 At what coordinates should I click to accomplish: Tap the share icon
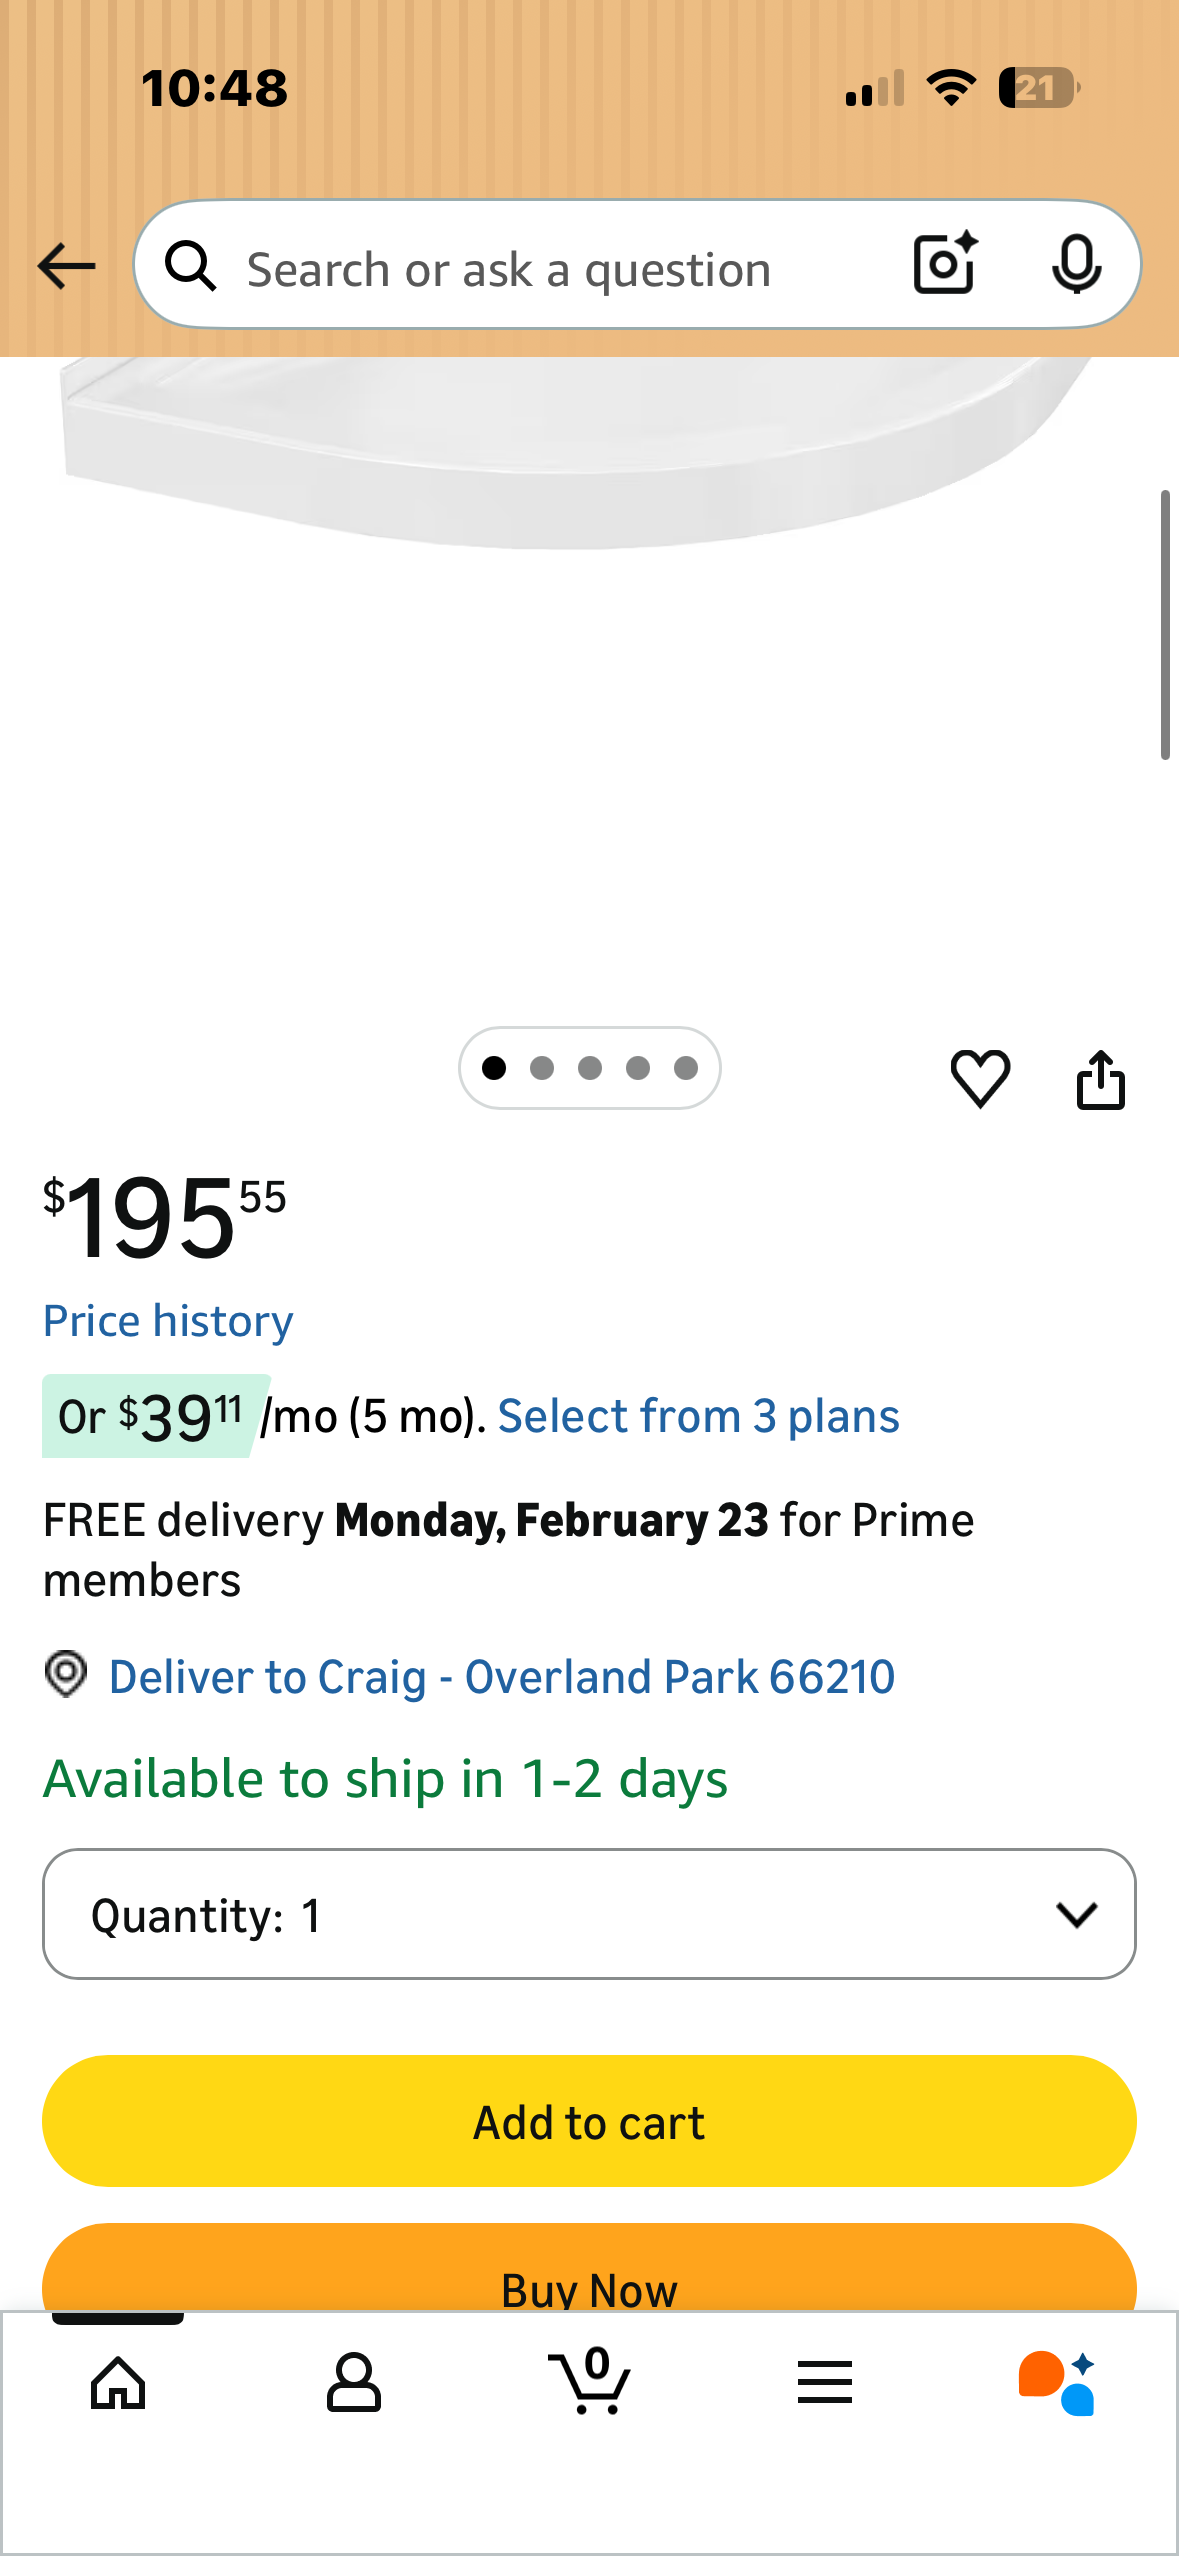pos(1100,1080)
